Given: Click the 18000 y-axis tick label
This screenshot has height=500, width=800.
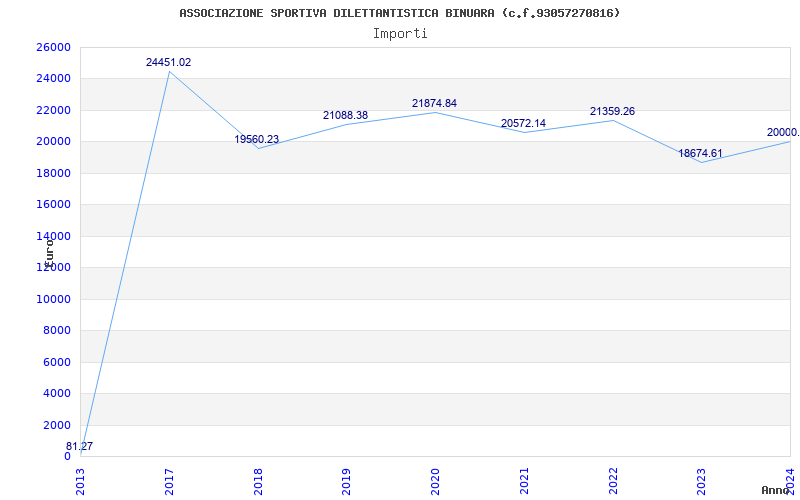Looking at the screenshot, I should coord(53,173).
